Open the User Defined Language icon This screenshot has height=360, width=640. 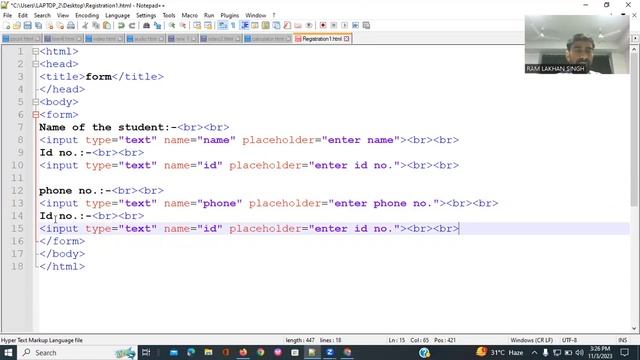(255, 25)
